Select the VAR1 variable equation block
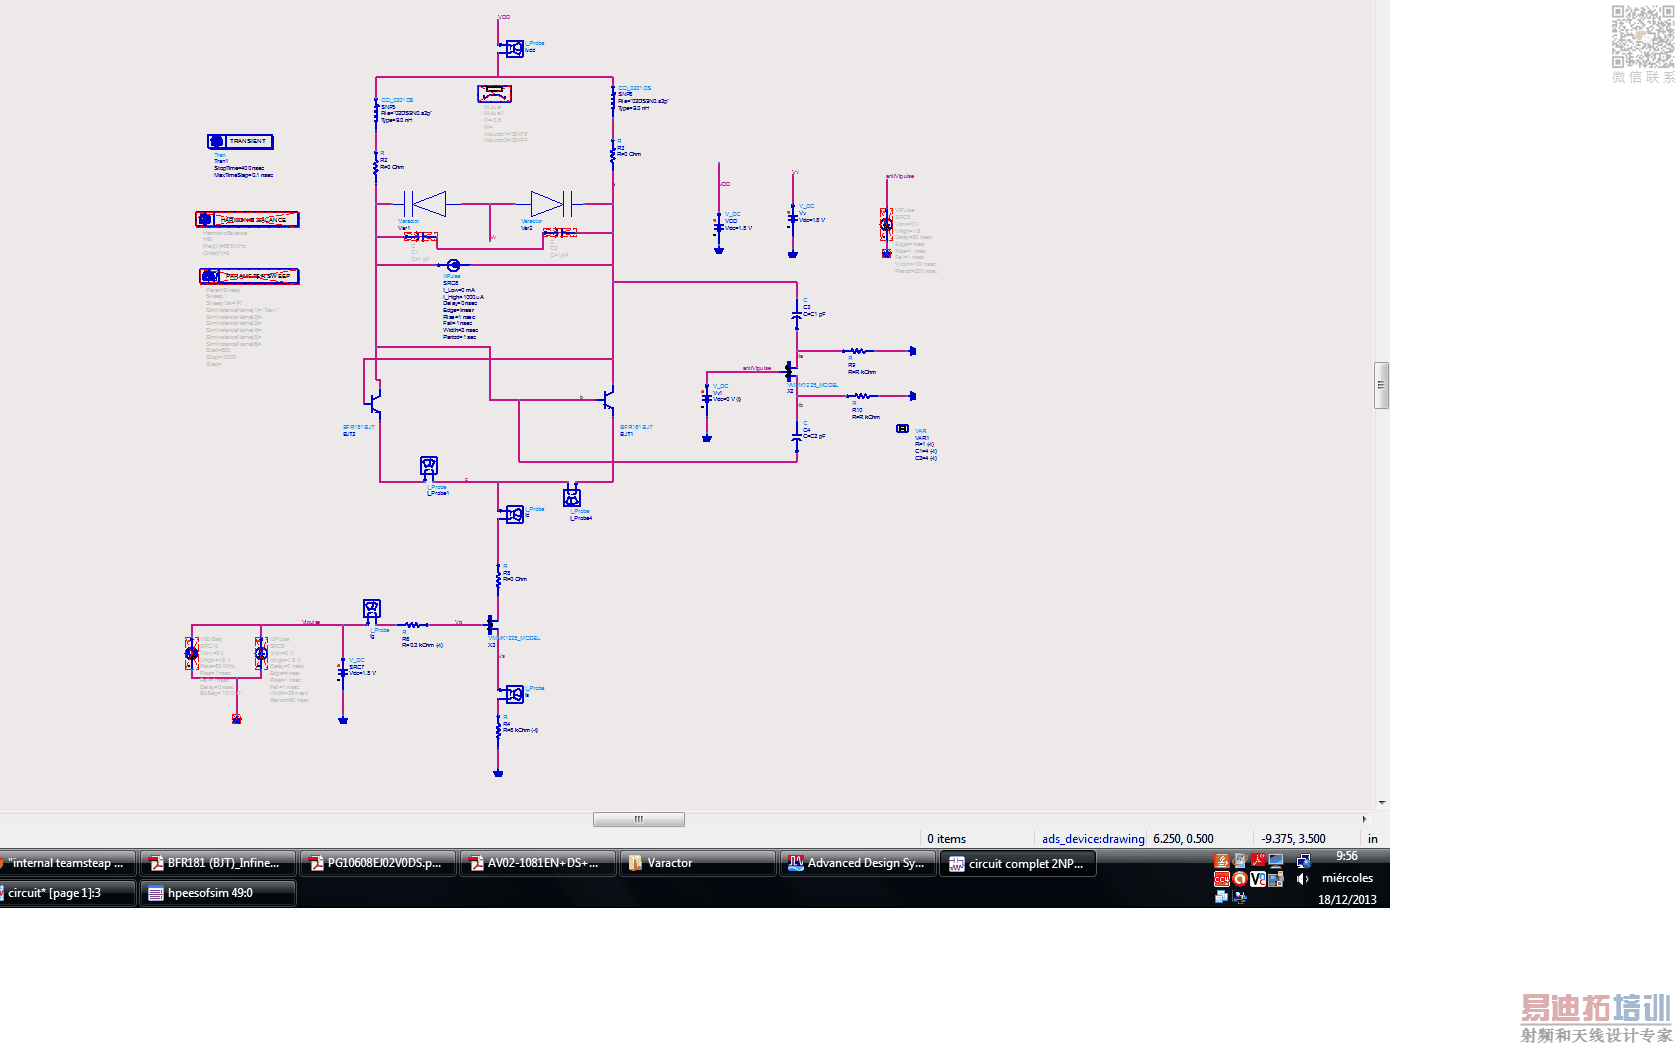The image size is (1680, 1050). tap(902, 429)
